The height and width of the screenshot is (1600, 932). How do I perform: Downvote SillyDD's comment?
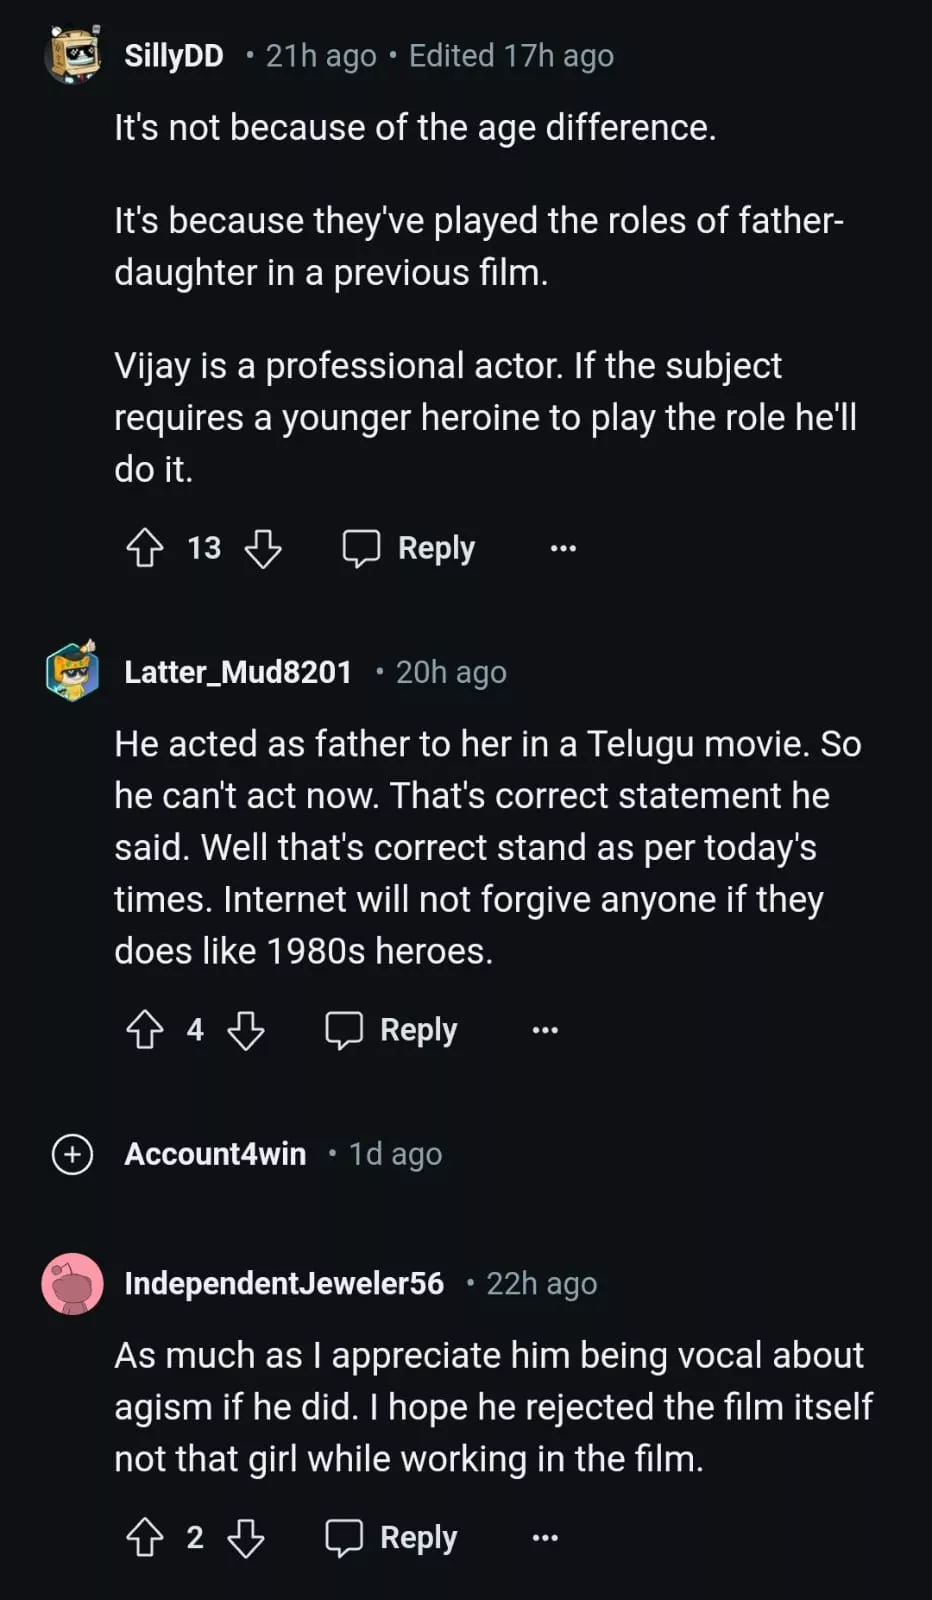263,548
